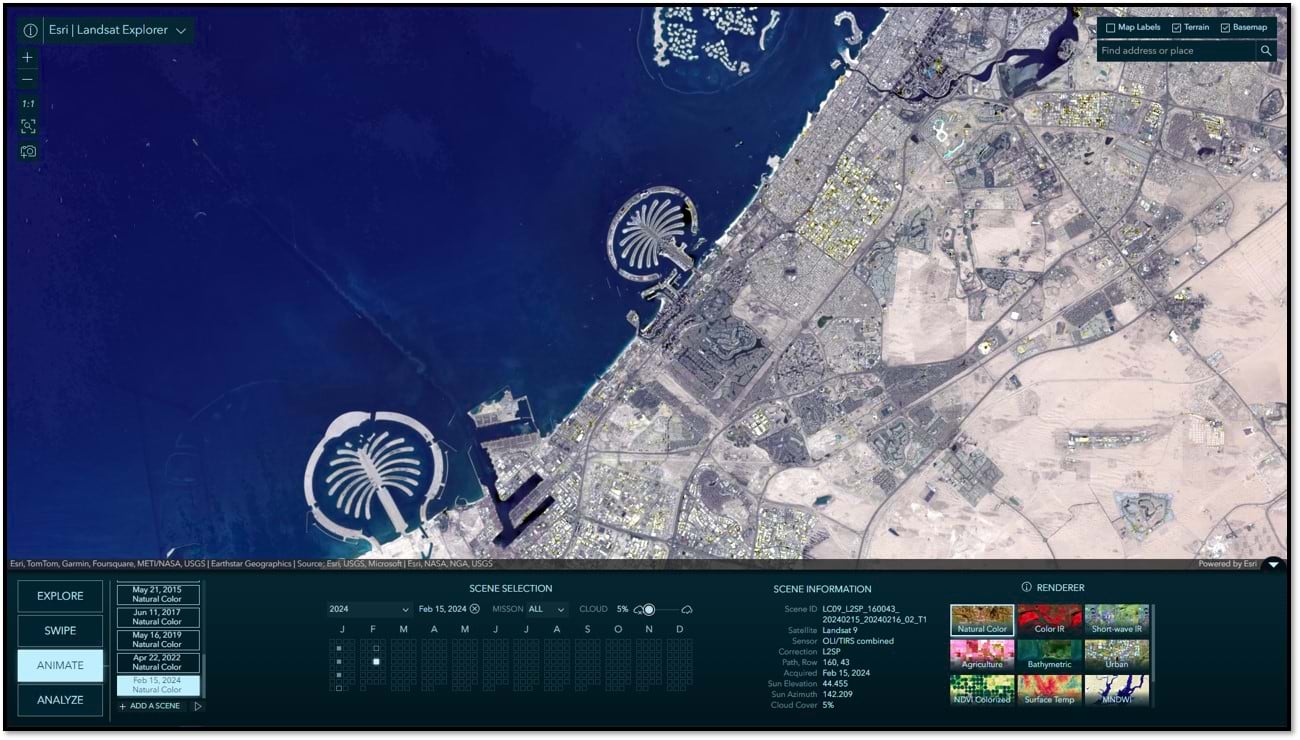This screenshot has height=740, width=1300.
Task: Switch to the Surface Temp renderer
Action: tap(1049, 691)
